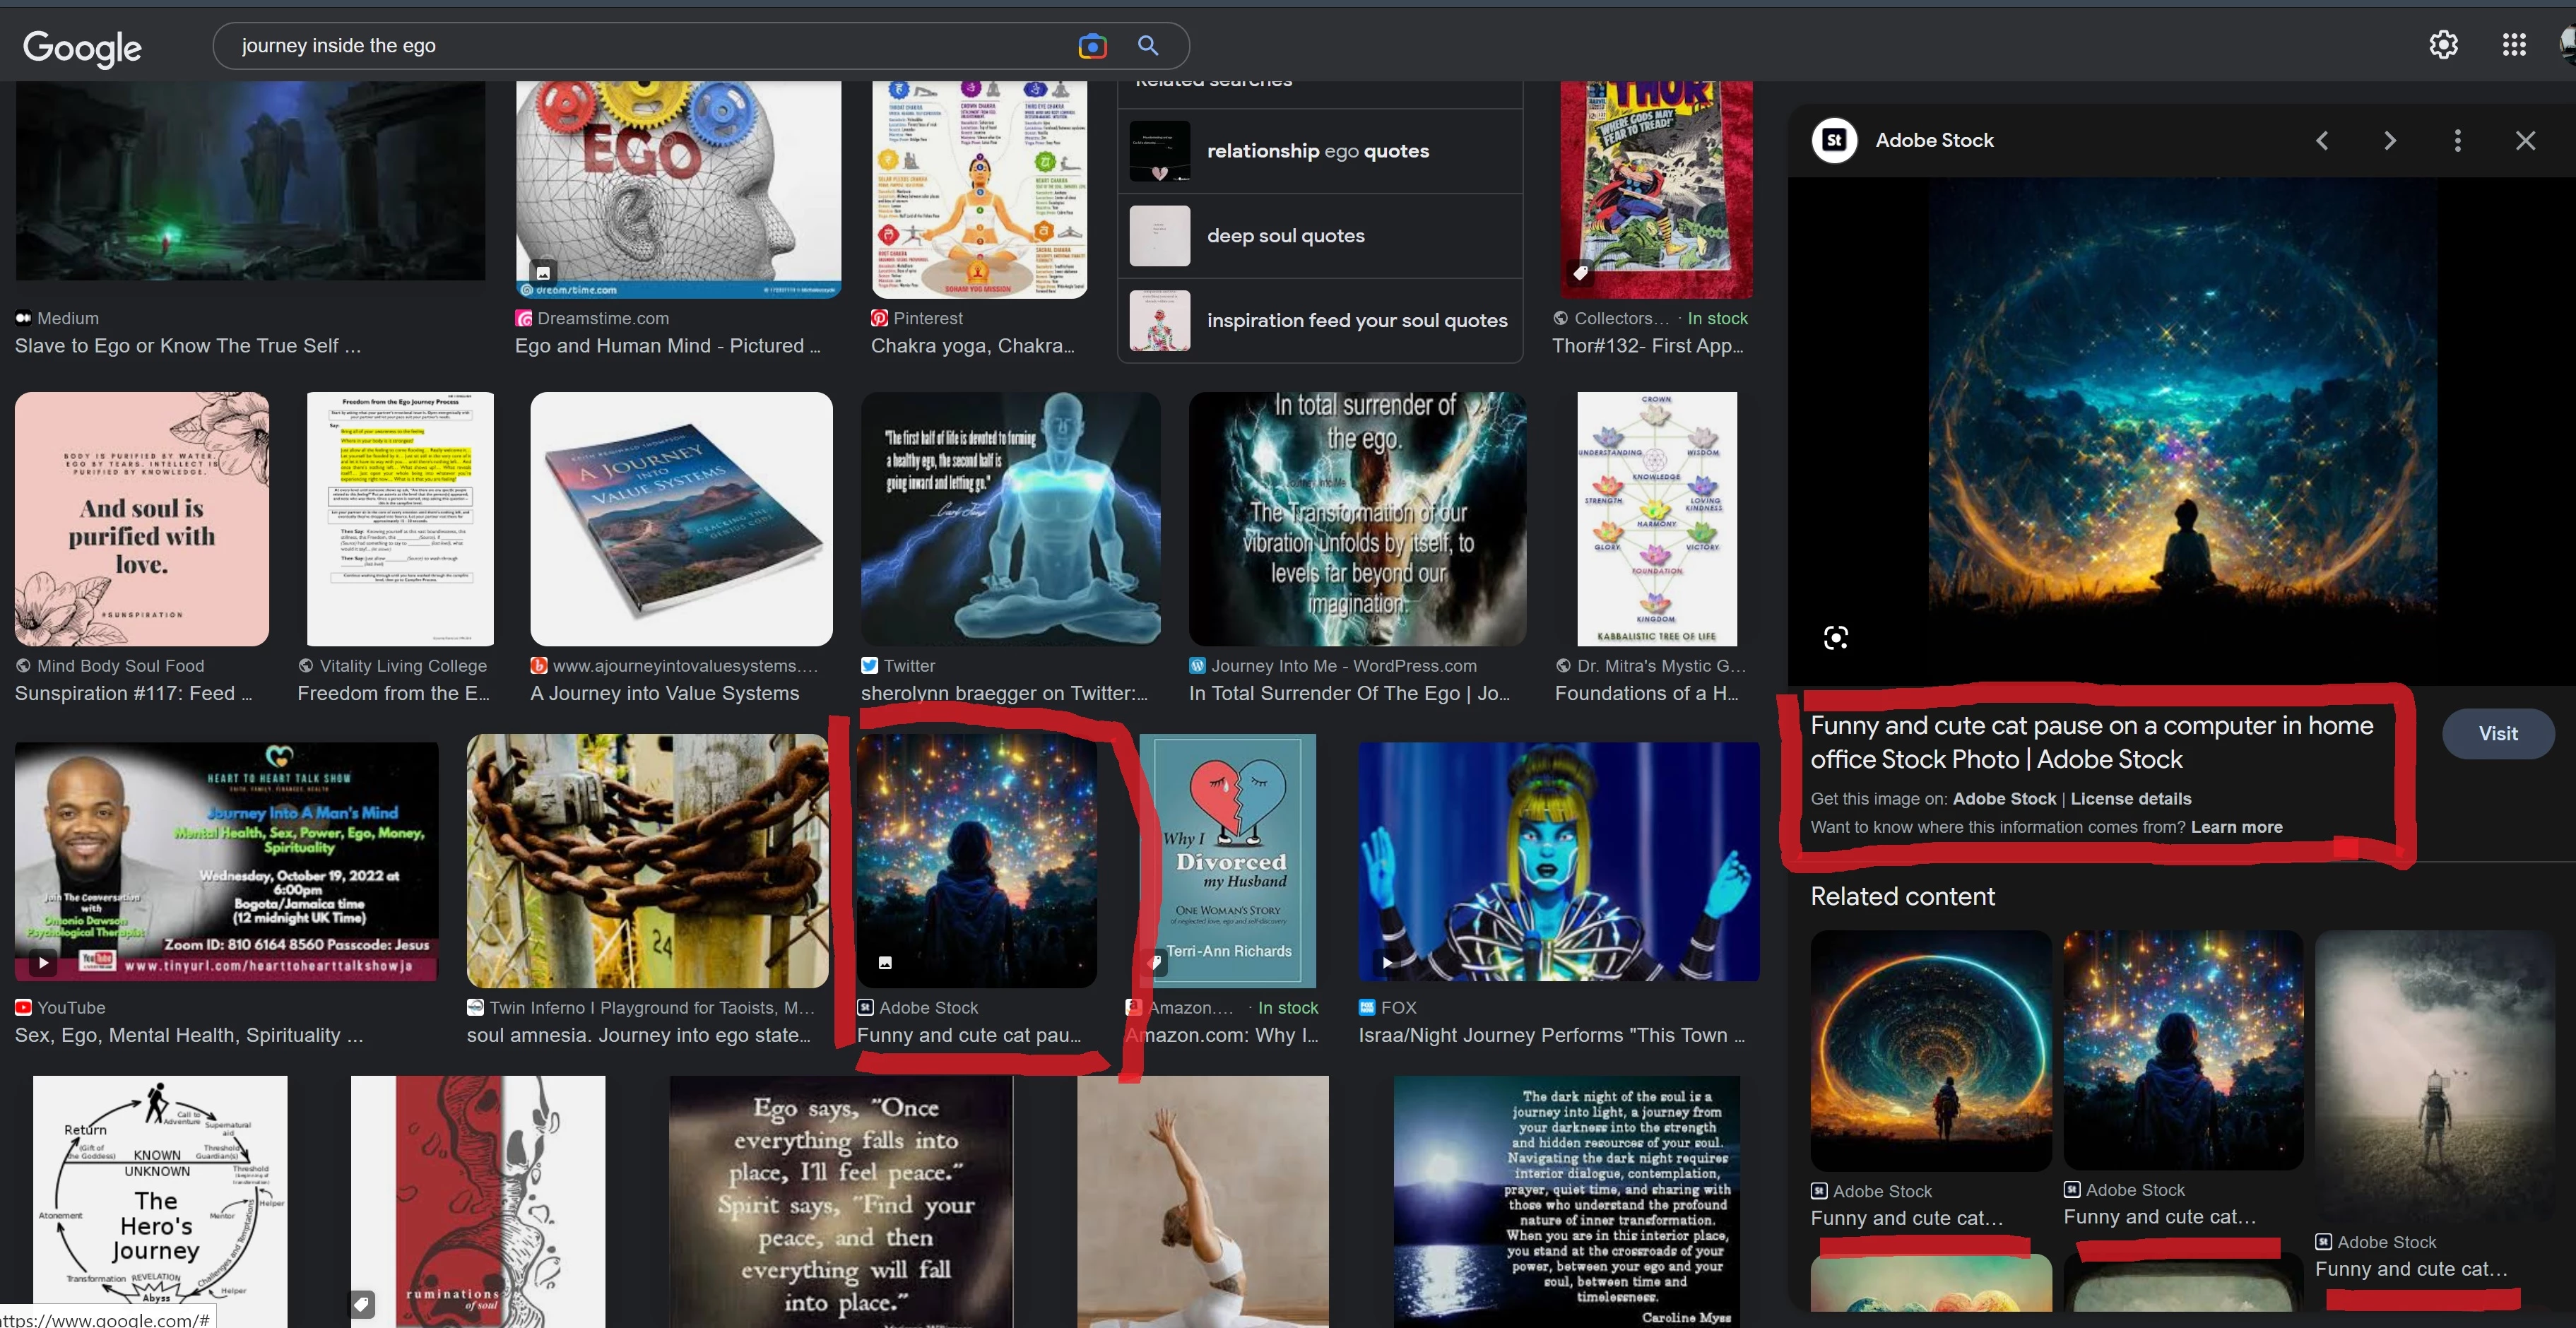Click the magnifying glass search button

pos(1148,46)
